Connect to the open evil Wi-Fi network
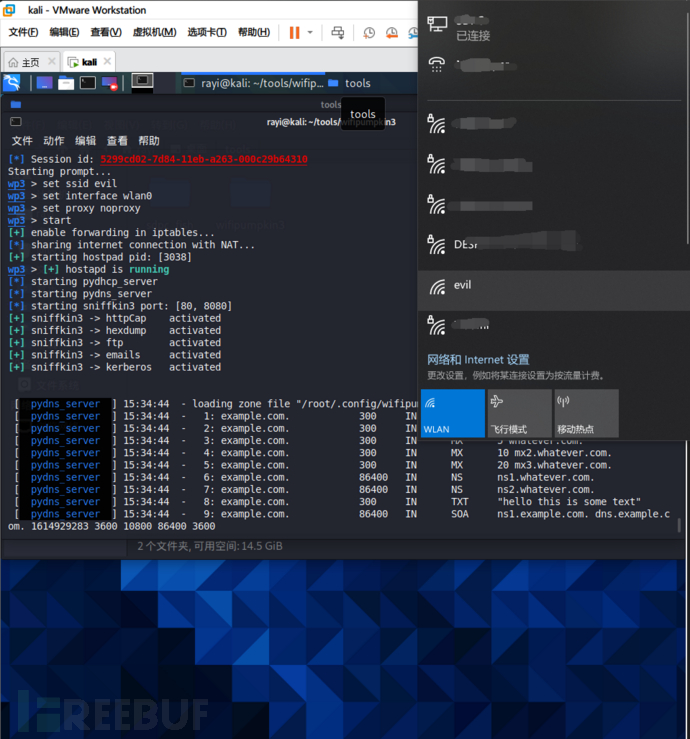 click(554, 290)
